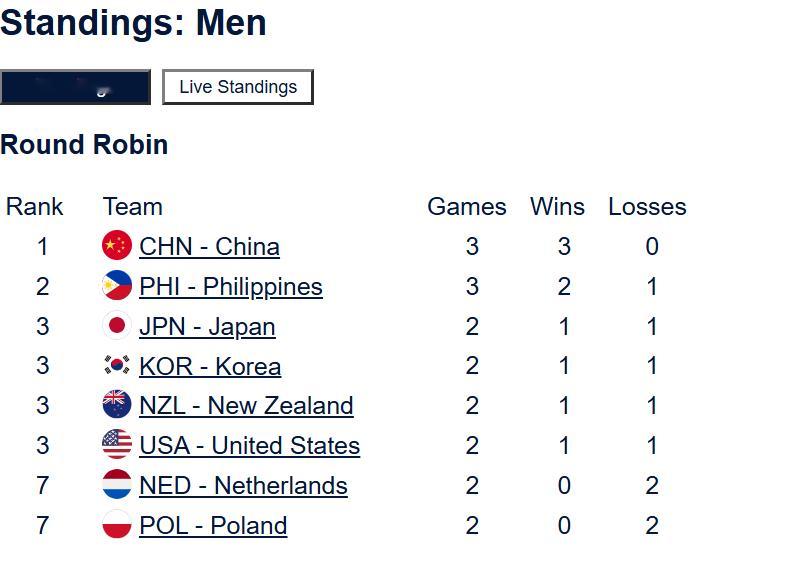Click the New Zealand flag icon

point(117,405)
